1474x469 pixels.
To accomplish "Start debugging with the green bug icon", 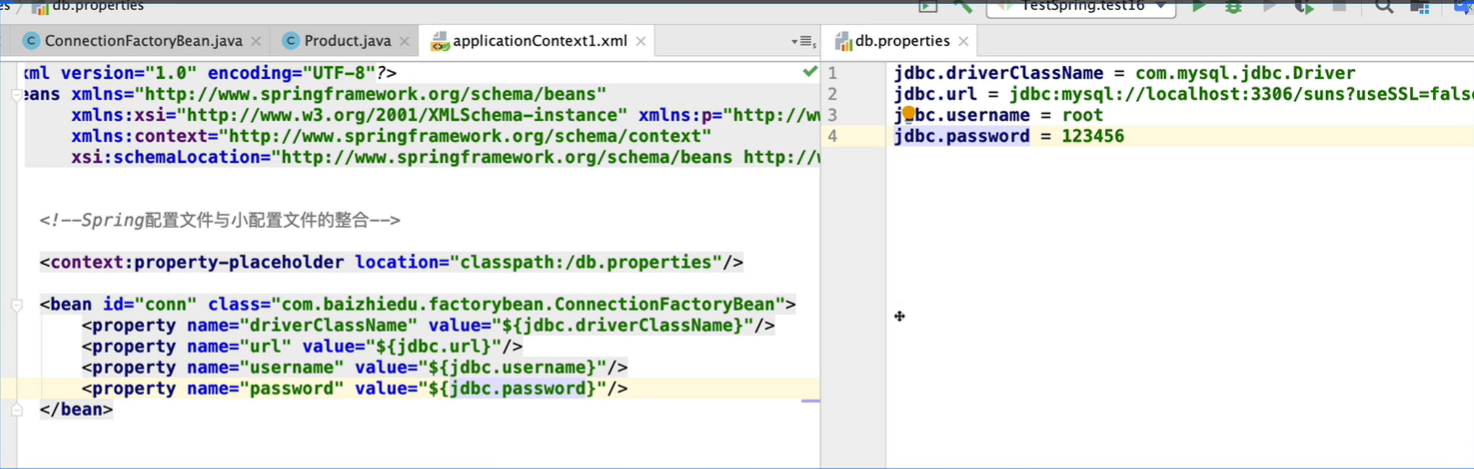I will coord(1233,6).
